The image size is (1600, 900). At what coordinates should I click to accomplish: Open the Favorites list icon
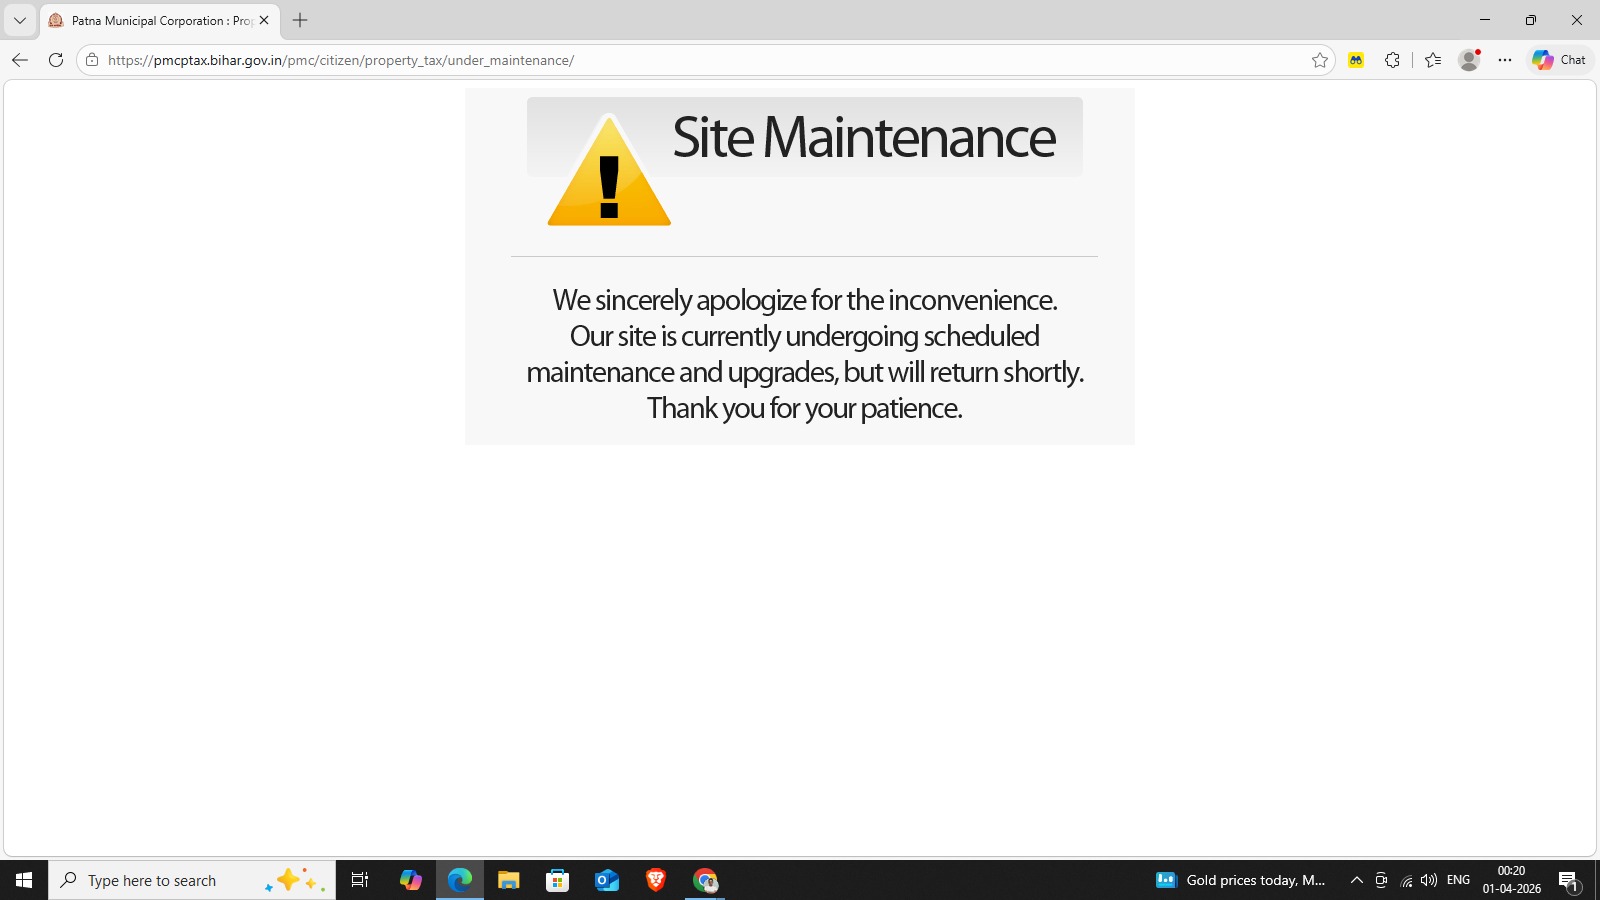(1433, 60)
